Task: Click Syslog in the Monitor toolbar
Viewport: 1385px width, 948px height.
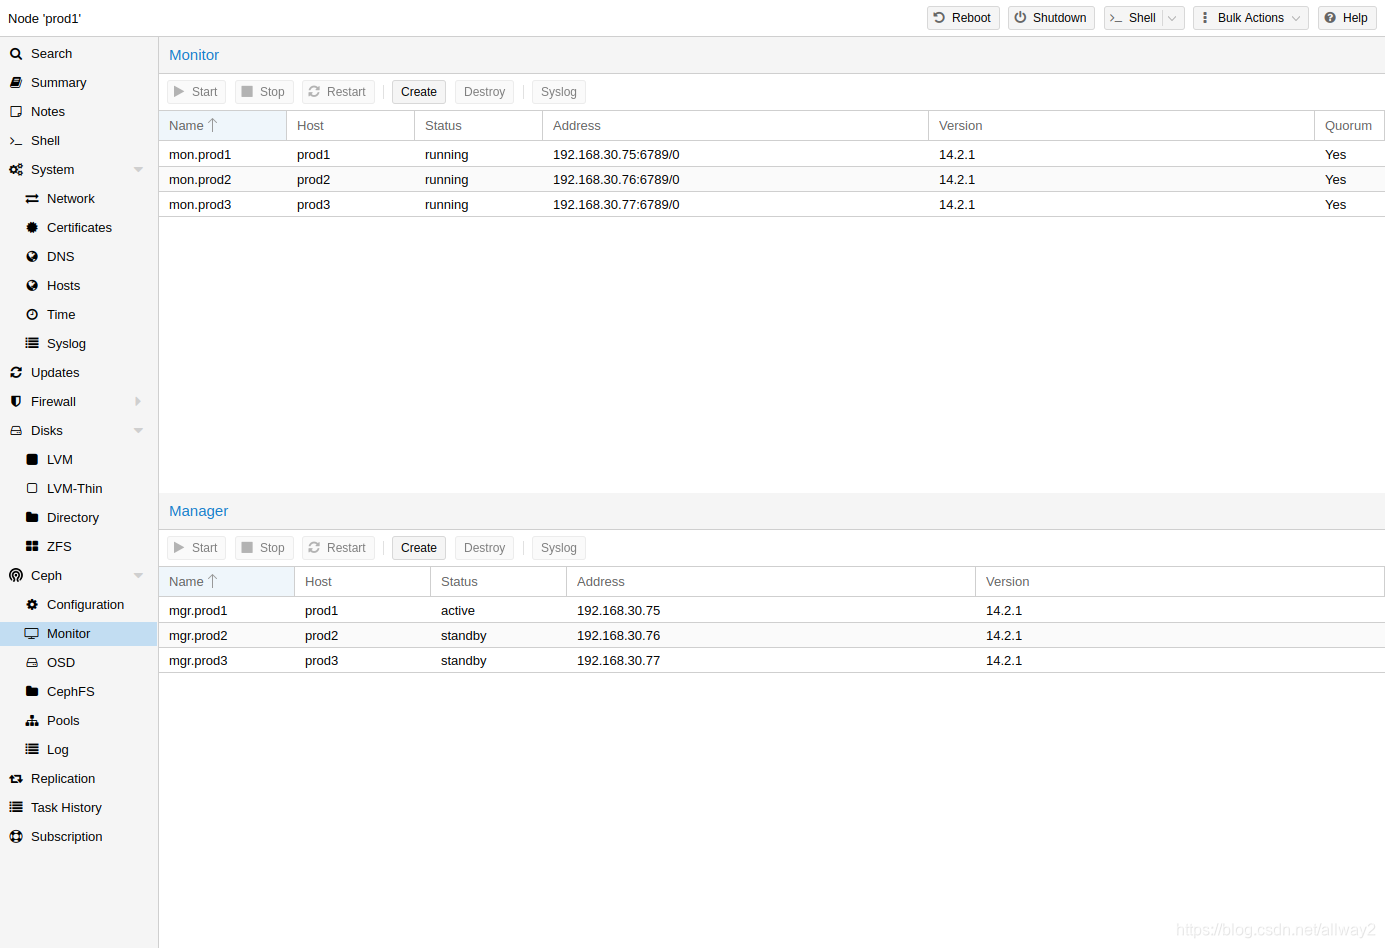Action: pyautogui.click(x=559, y=92)
